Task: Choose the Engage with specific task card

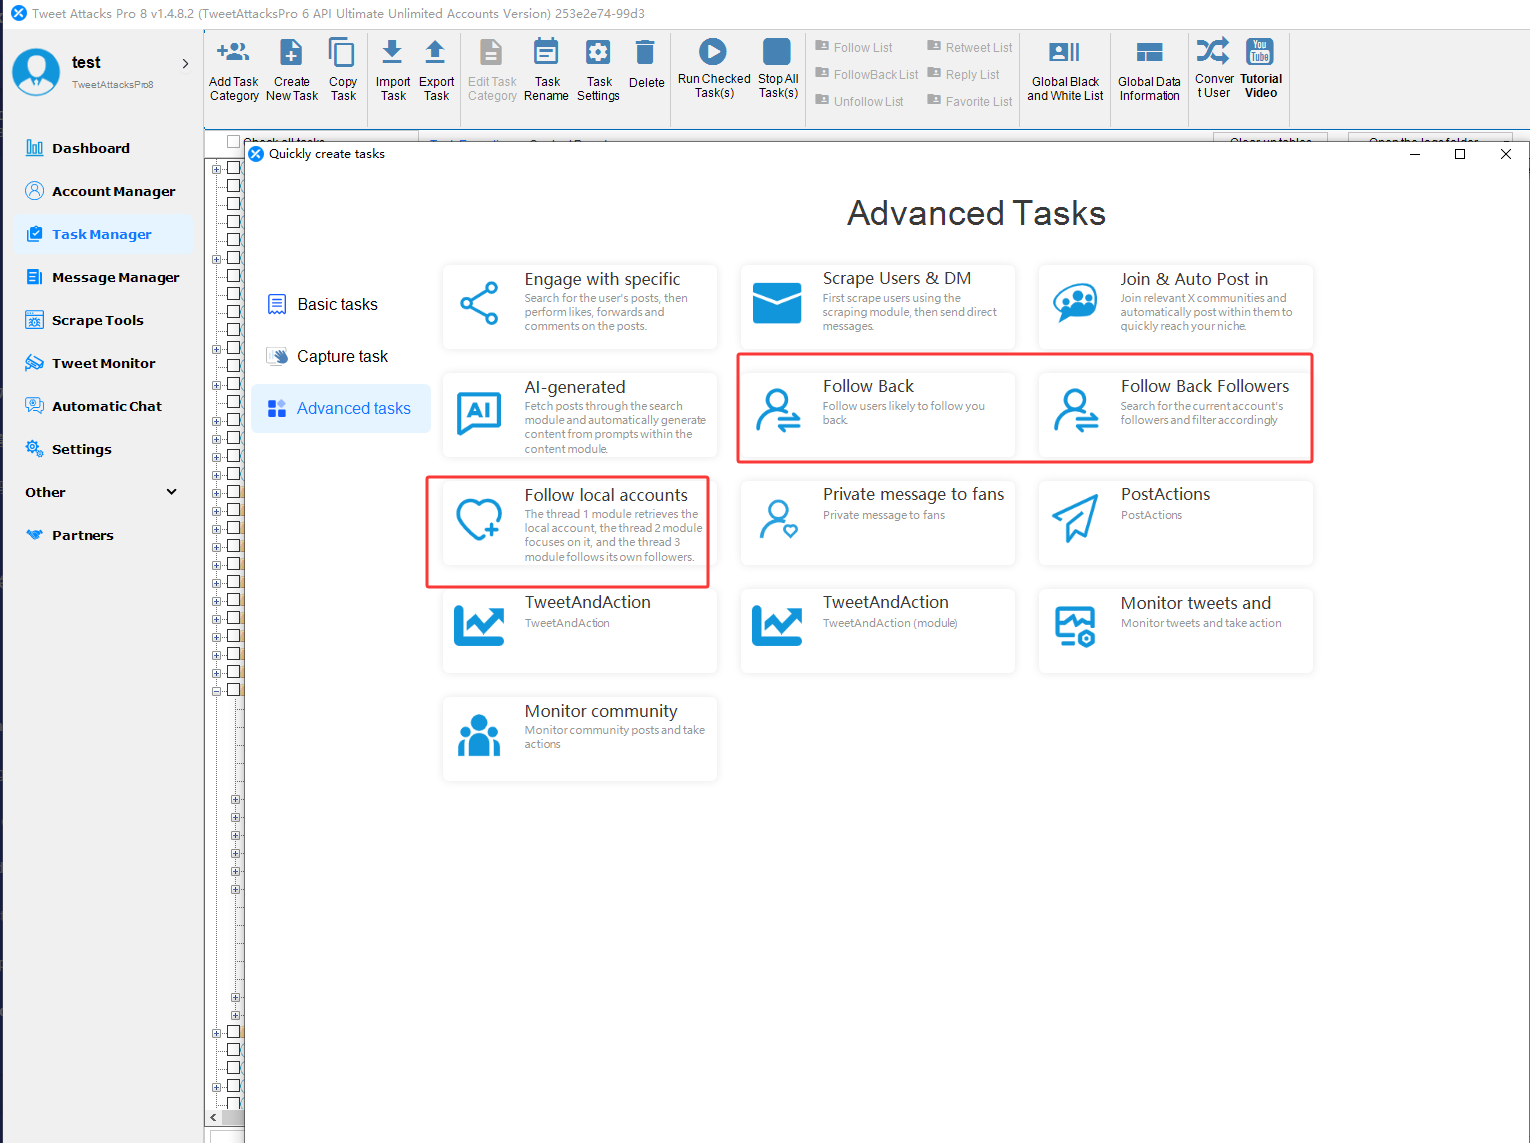Action: tap(580, 306)
